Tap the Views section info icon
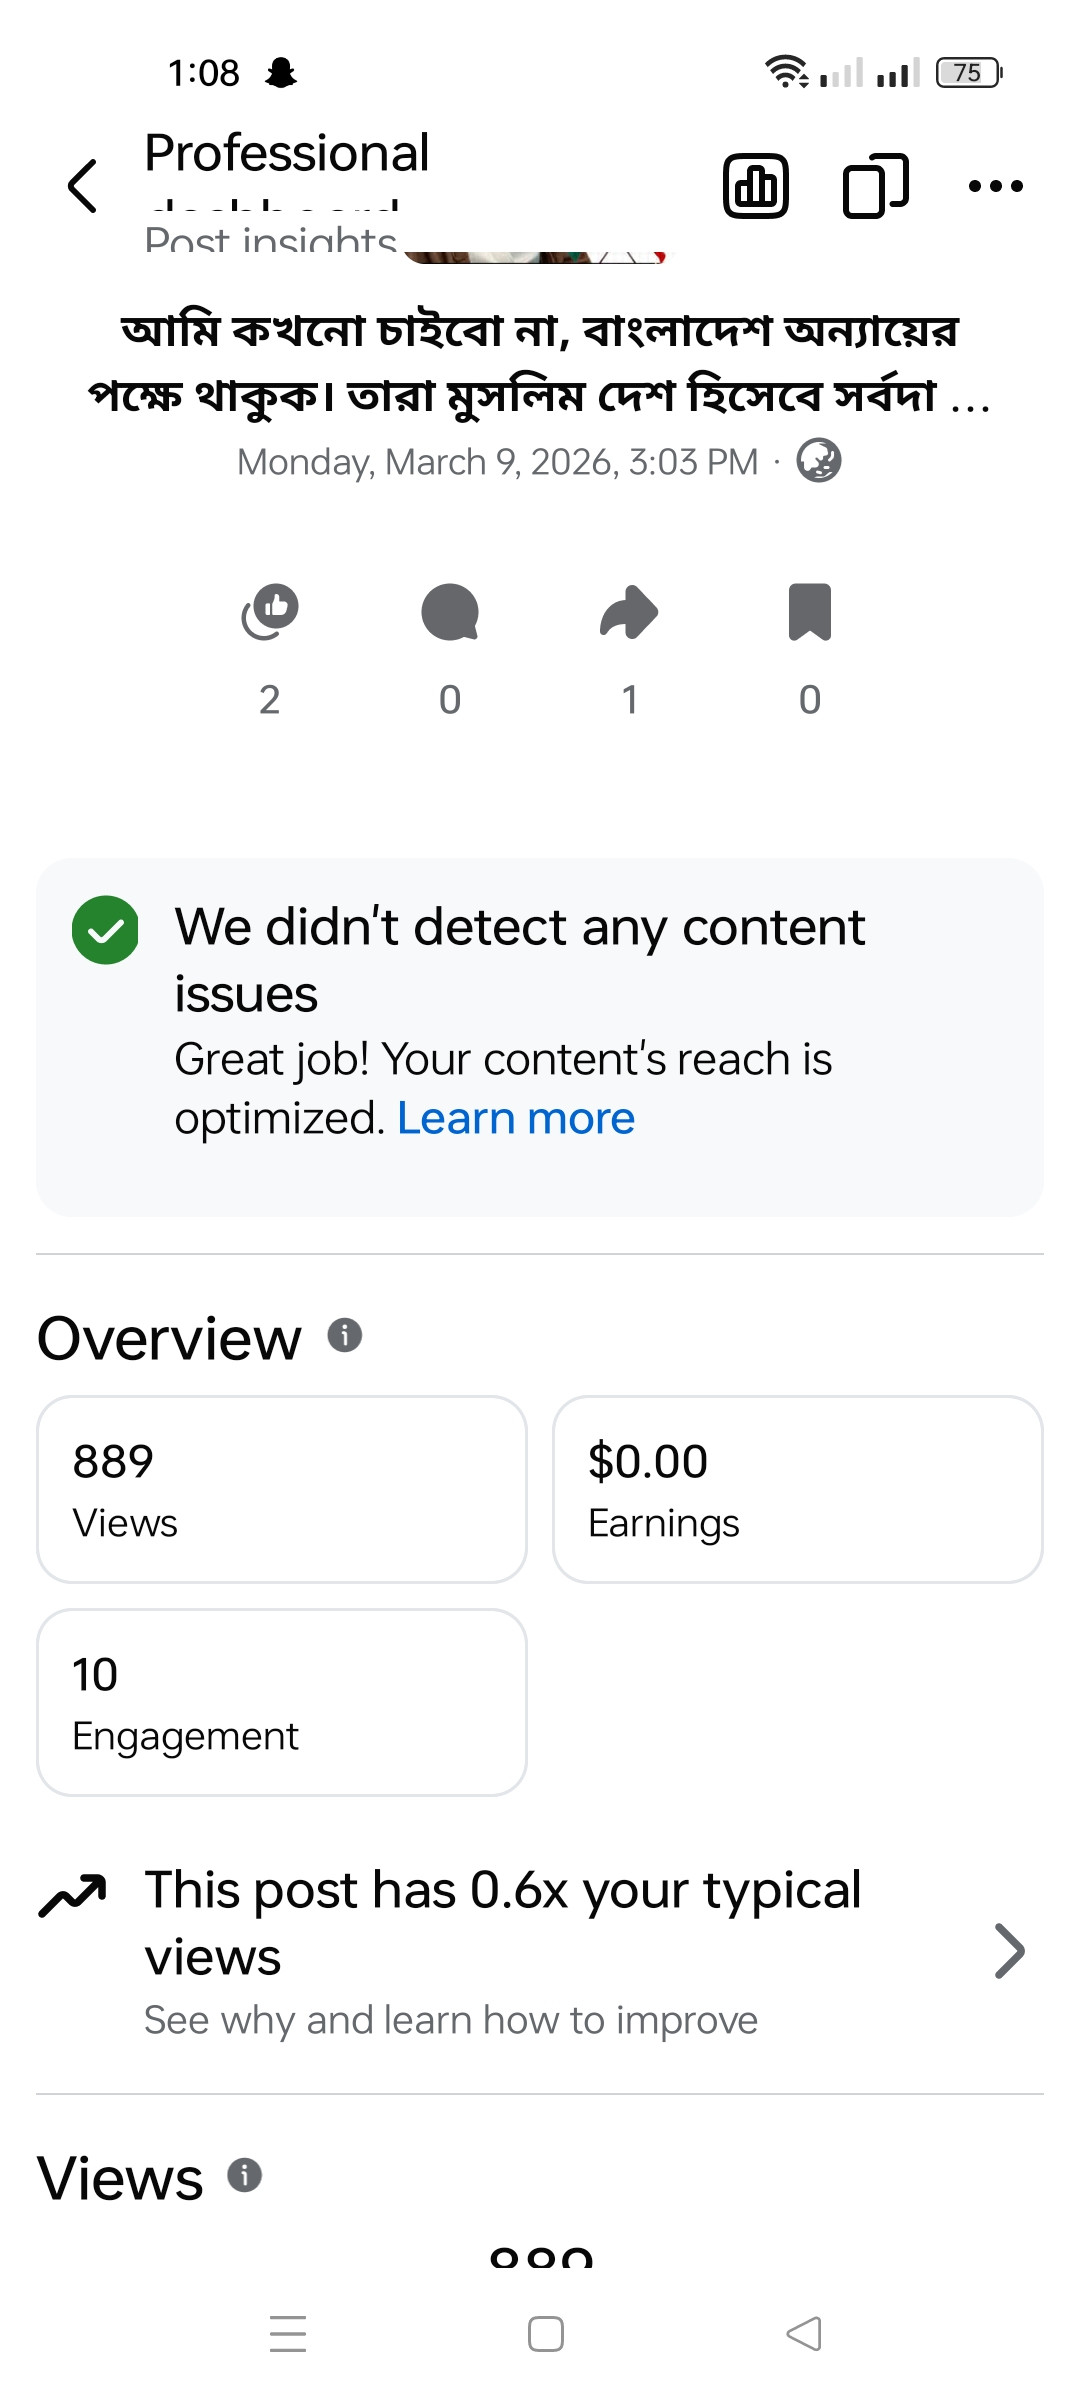This screenshot has width=1080, height=2400. point(245,2175)
